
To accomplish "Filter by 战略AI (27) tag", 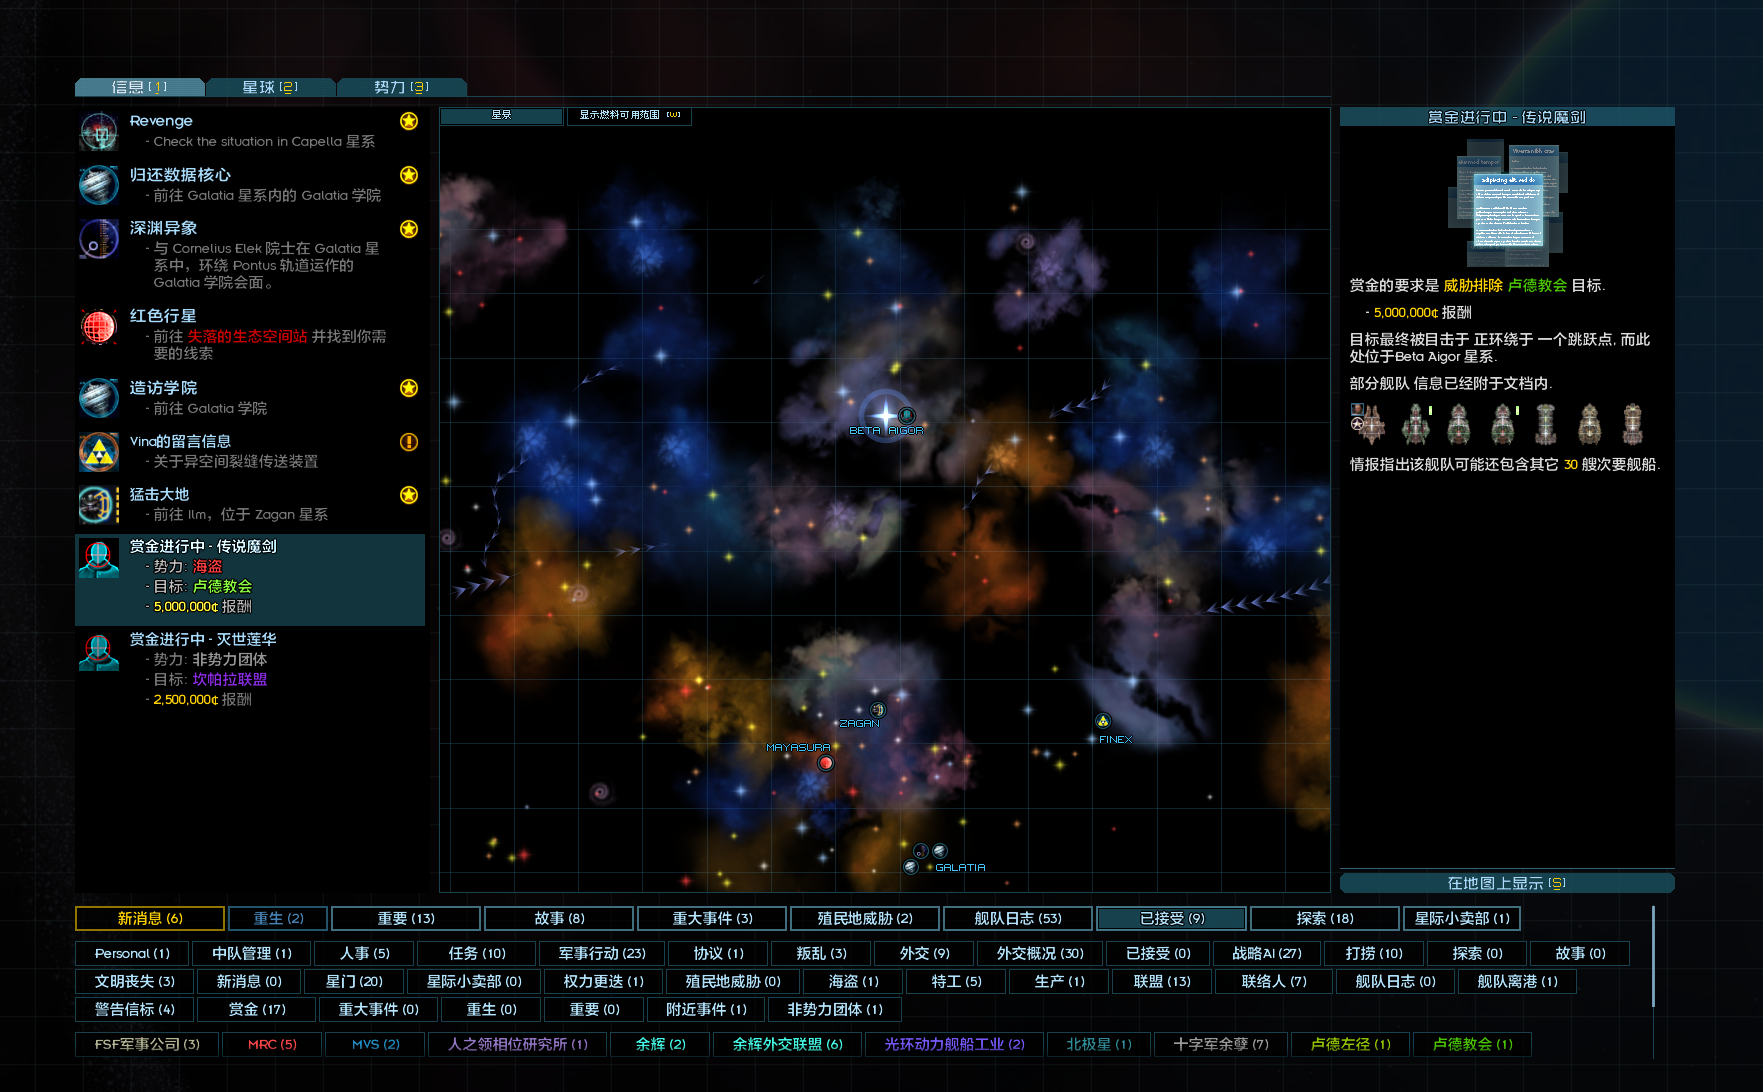I will click(x=1266, y=953).
